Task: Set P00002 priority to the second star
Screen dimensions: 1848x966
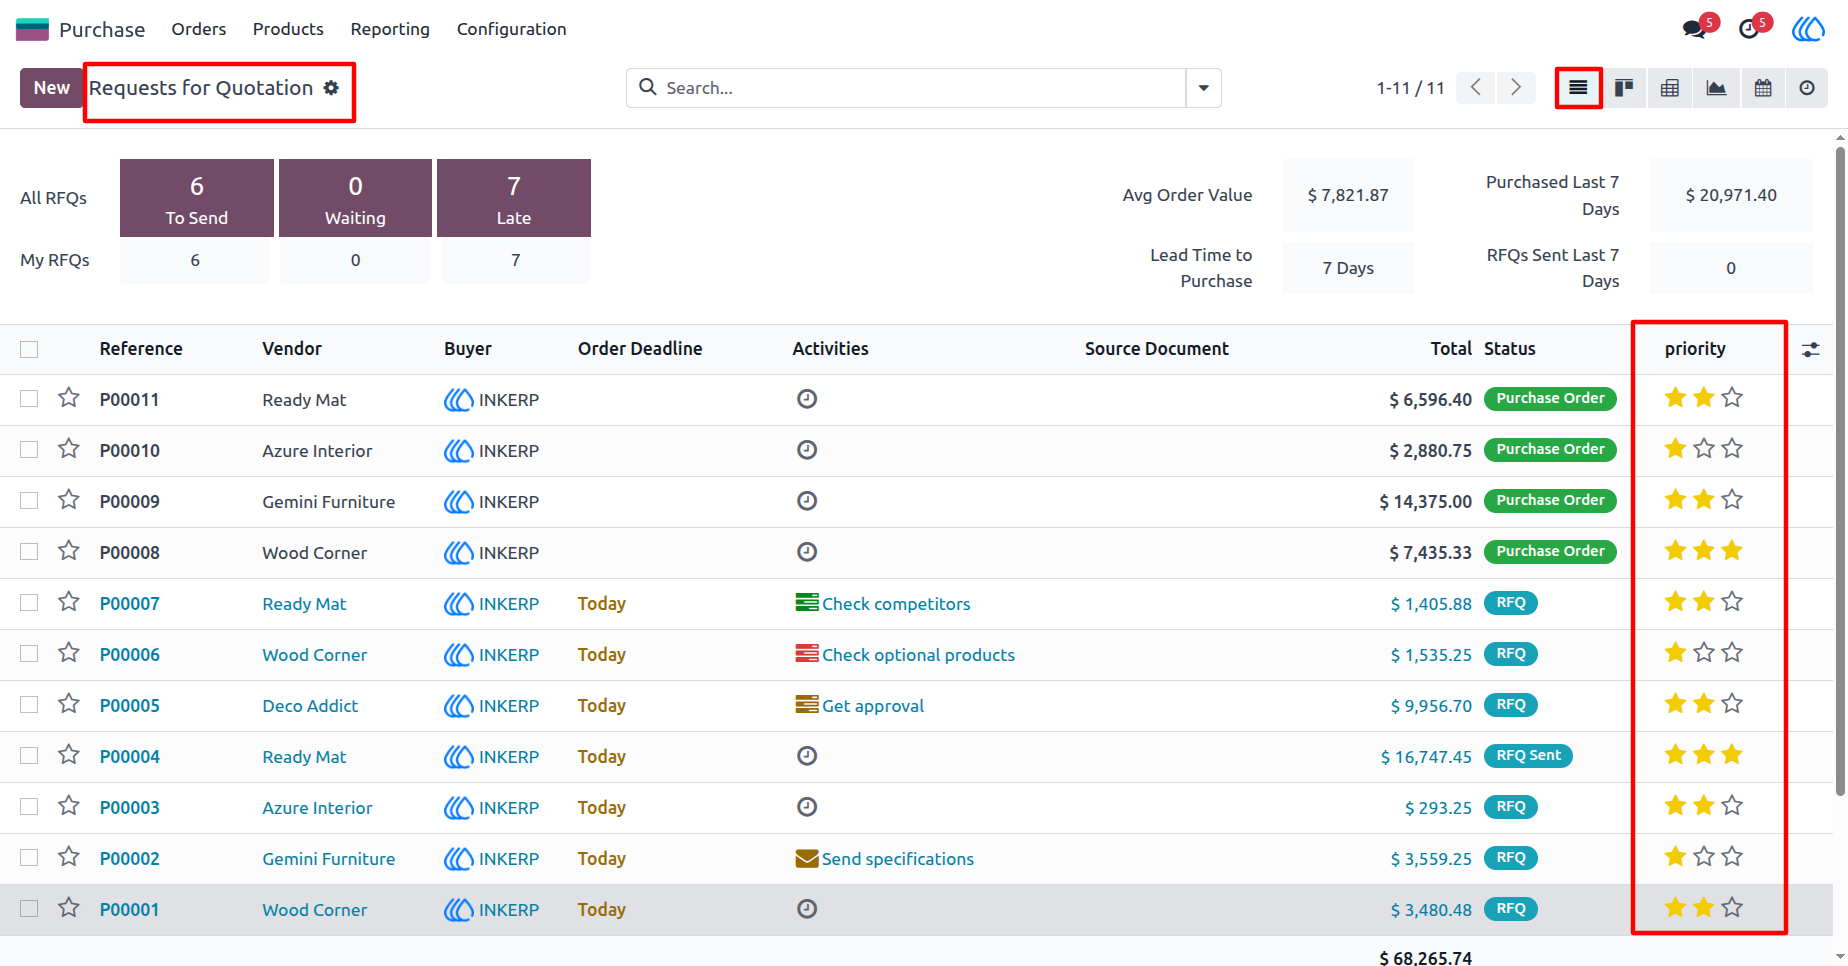Action: [x=1704, y=857]
